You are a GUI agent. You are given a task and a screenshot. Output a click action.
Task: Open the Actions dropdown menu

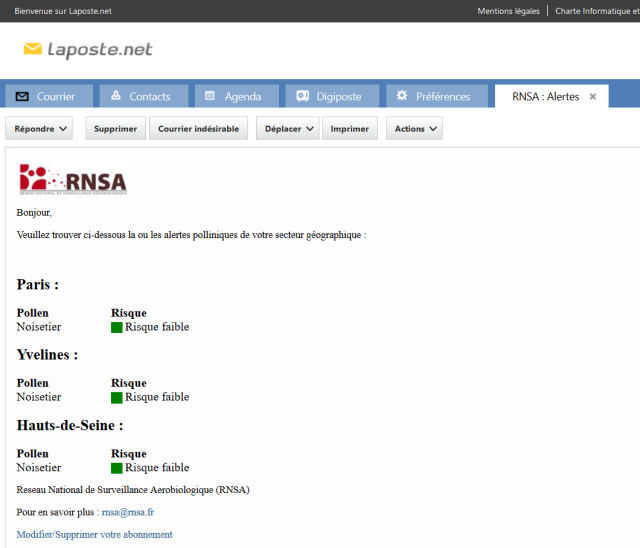(414, 129)
